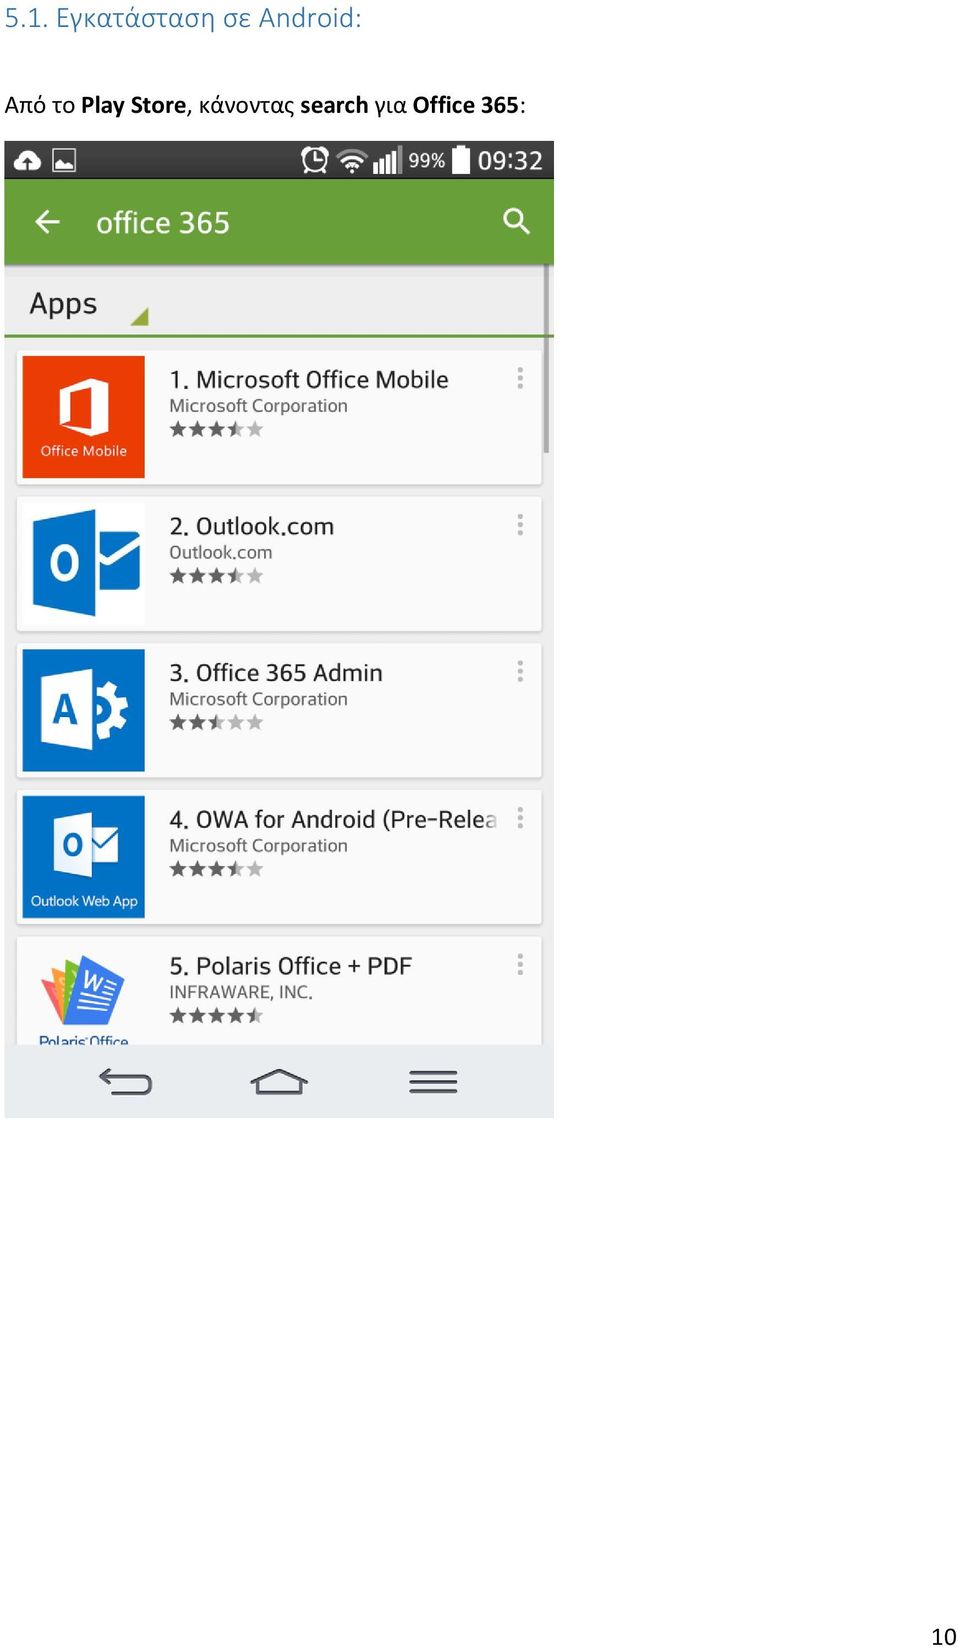Click Microsoft Corporation under Office 365 Admin
The height and width of the screenshot is (1647, 960).
pyautogui.click(x=258, y=699)
